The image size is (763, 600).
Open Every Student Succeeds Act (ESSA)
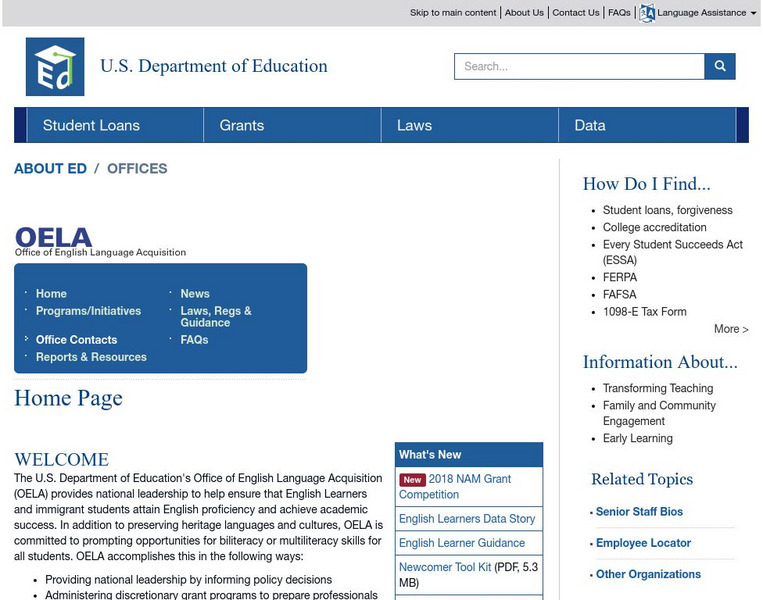tap(672, 252)
